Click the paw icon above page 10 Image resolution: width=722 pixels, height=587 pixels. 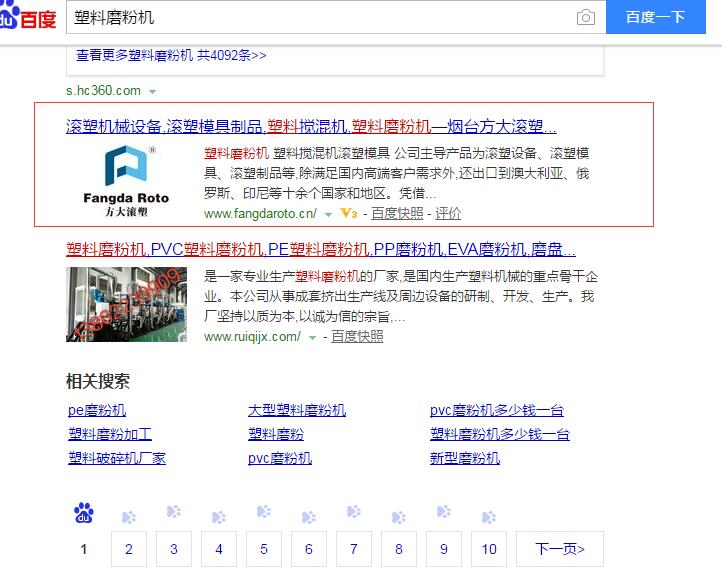[x=488, y=517]
